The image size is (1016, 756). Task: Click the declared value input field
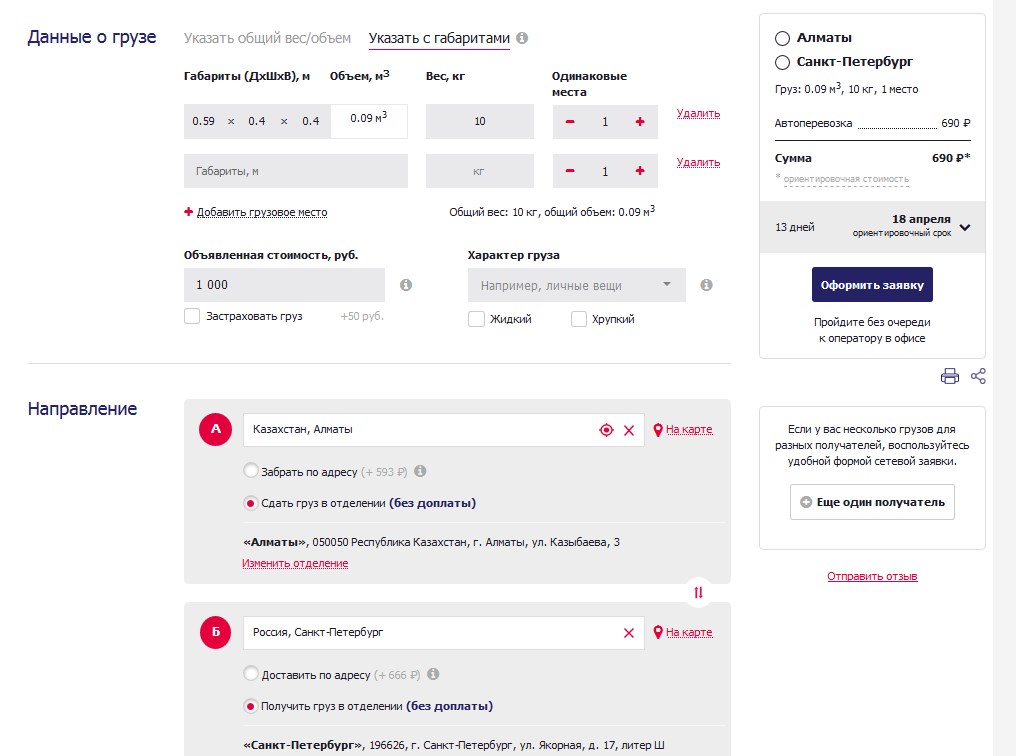[x=284, y=285]
